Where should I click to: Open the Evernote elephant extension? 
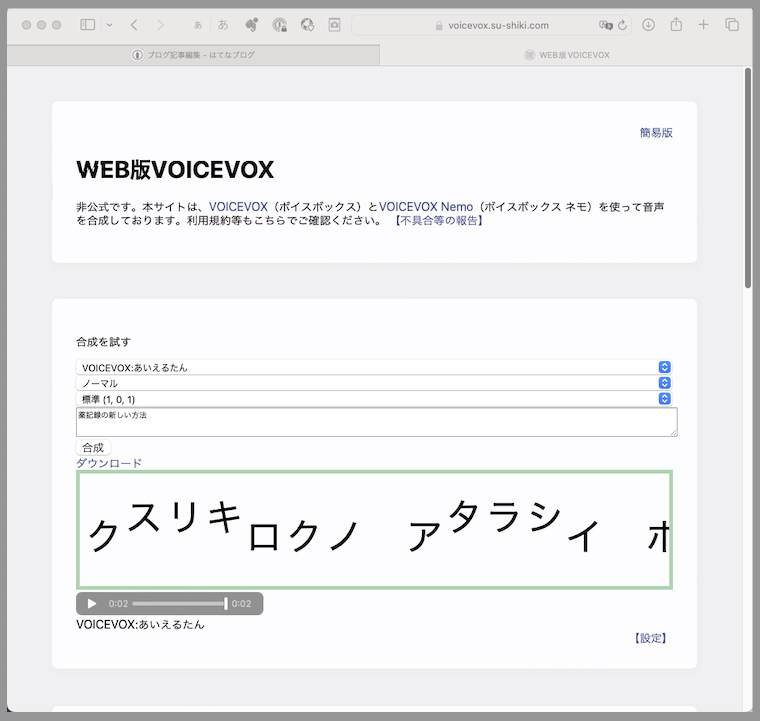point(252,25)
